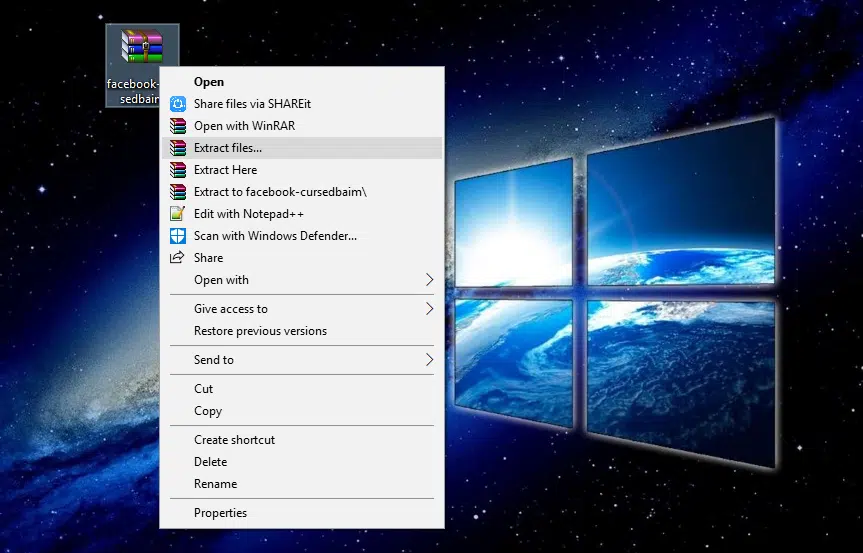Click WinRAR icon beside Extract Here
This screenshot has height=553, width=863.
[178, 170]
